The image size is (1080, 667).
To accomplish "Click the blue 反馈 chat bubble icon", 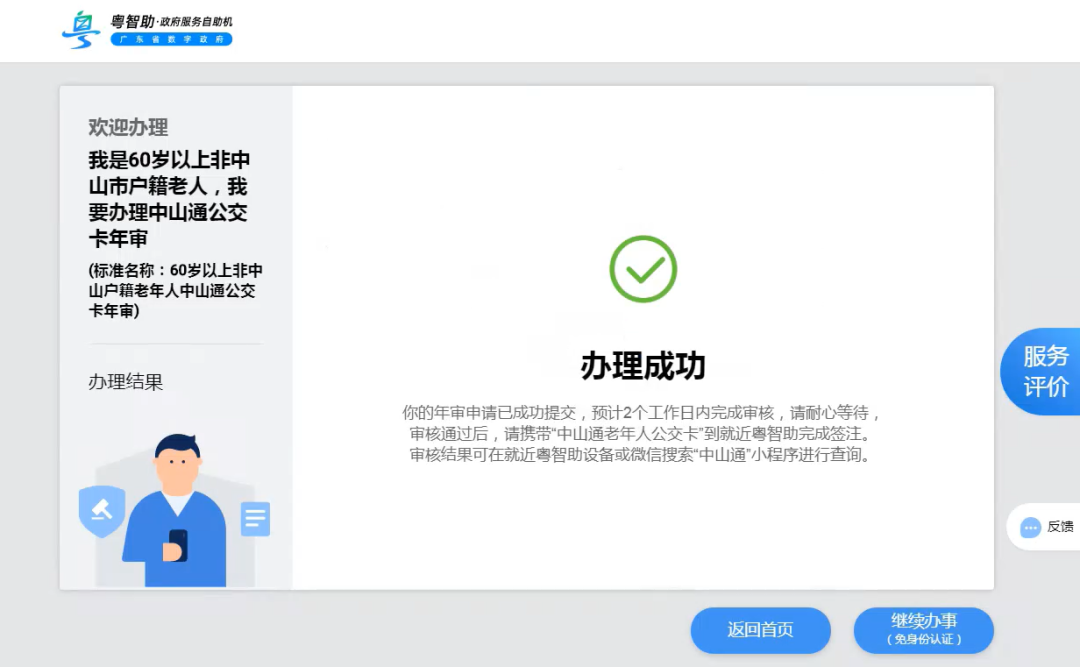I will [1029, 527].
